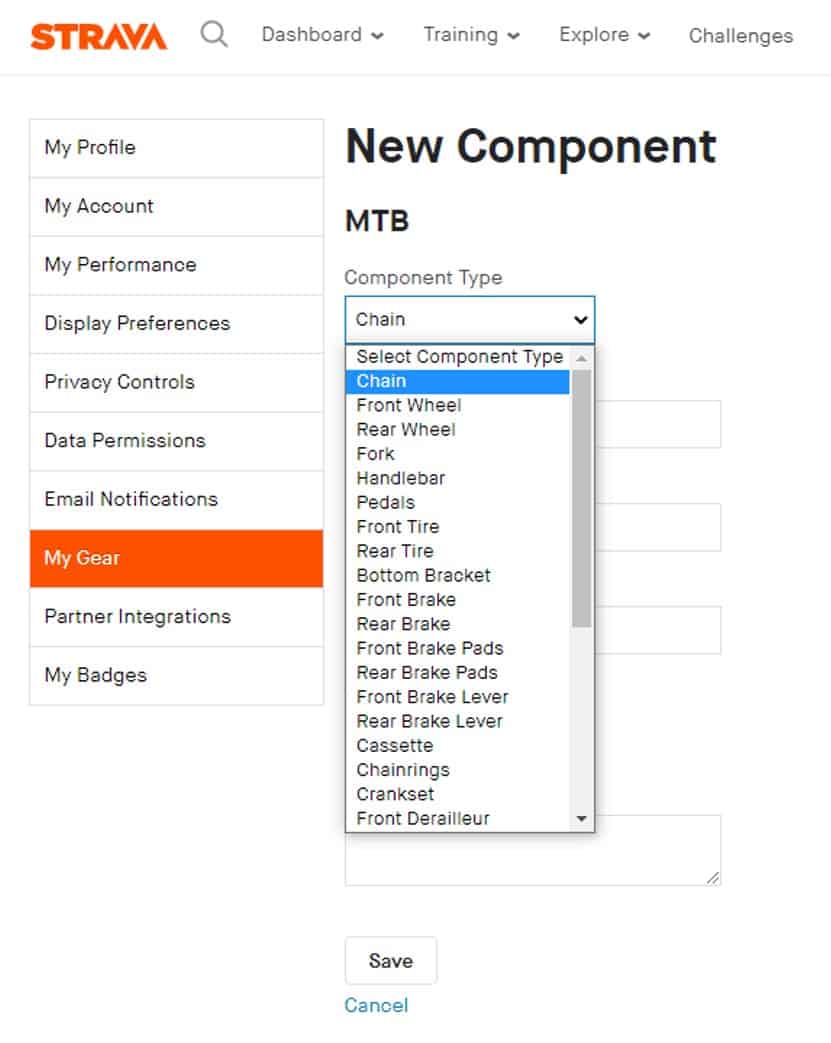831x1043 pixels.
Task: Choose Bottom Bracket component option
Action: click(424, 575)
